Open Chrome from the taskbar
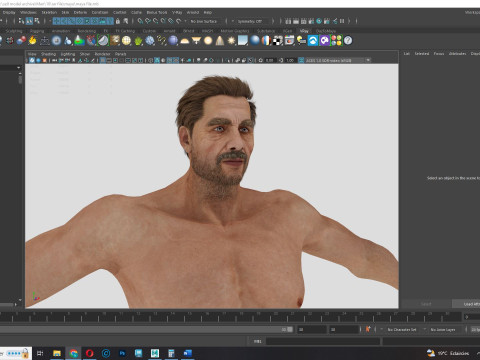Image resolution: width=480 pixels, height=360 pixels. (x=73, y=353)
